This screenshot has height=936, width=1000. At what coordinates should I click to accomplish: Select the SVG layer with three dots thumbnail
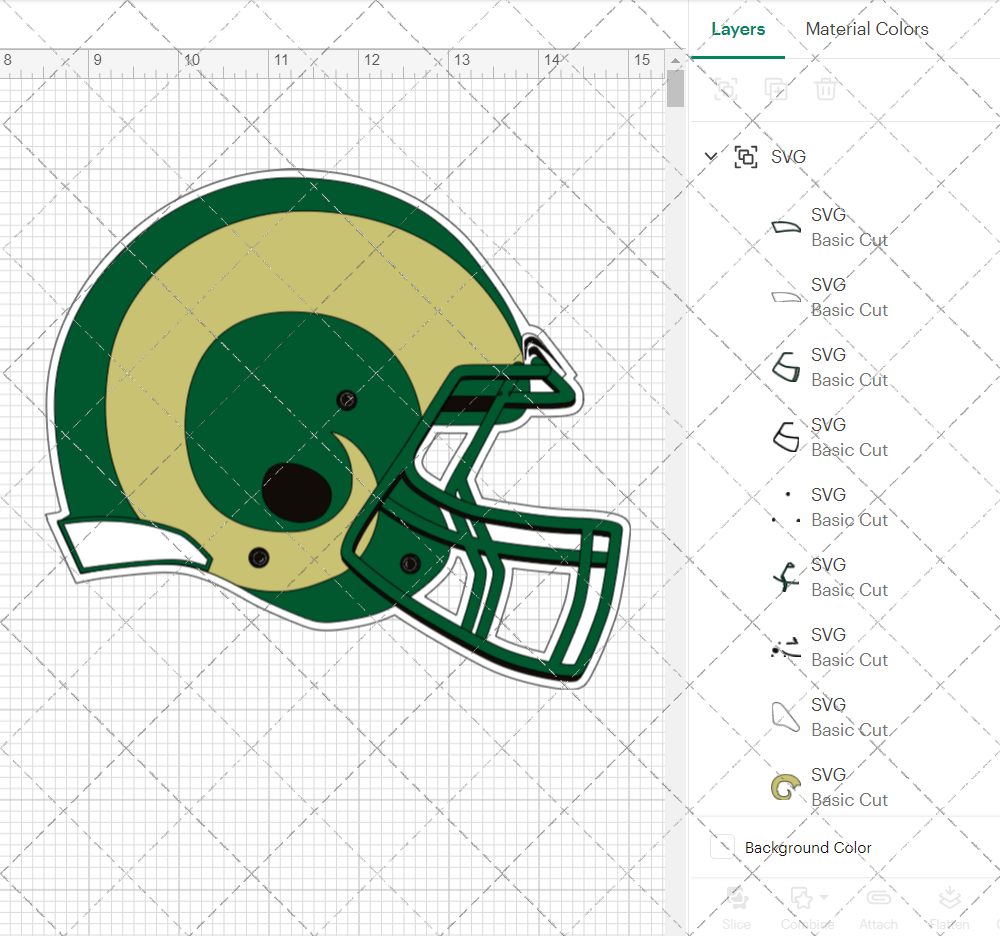point(844,508)
